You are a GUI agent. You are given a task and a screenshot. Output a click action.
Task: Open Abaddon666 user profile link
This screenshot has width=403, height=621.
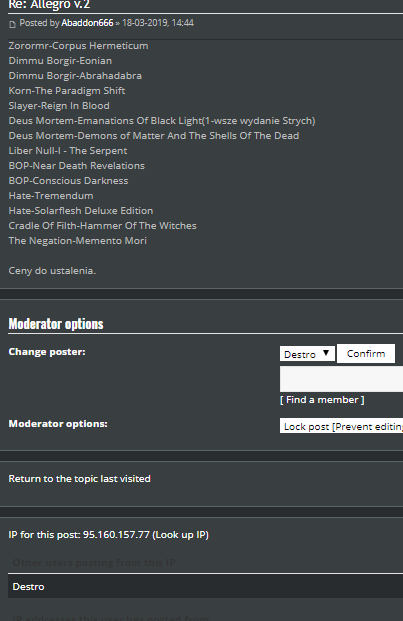[x=87, y=23]
